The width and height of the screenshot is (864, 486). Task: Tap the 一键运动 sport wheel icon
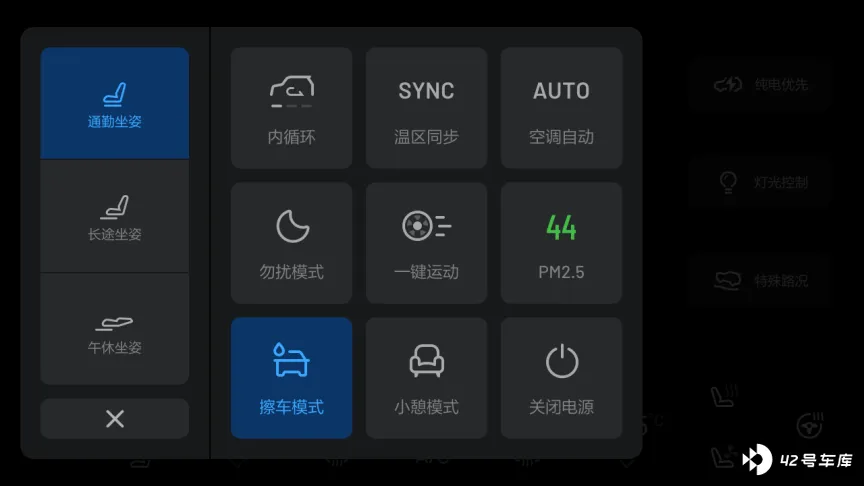[426, 243]
